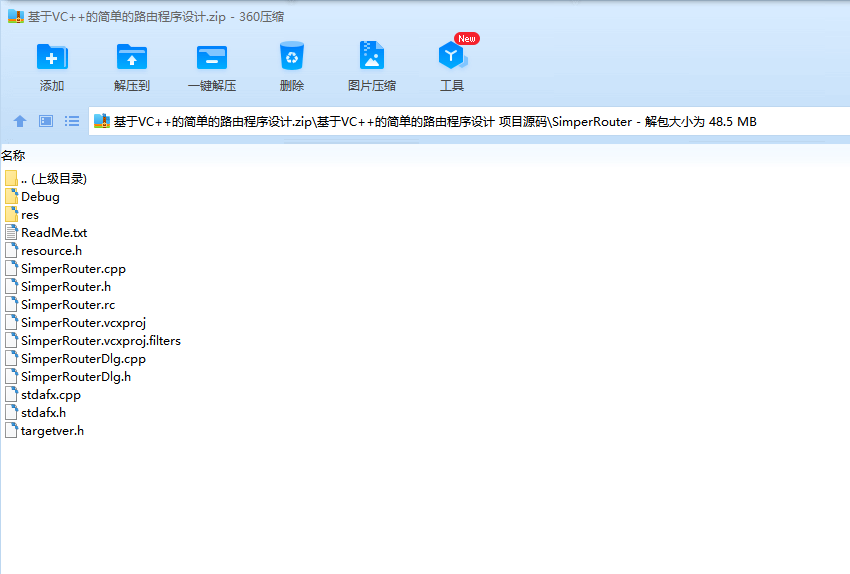Viewport: 850px width, 574px height.
Task: Click the 一键解压 one-click extract icon
Action: click(211, 57)
